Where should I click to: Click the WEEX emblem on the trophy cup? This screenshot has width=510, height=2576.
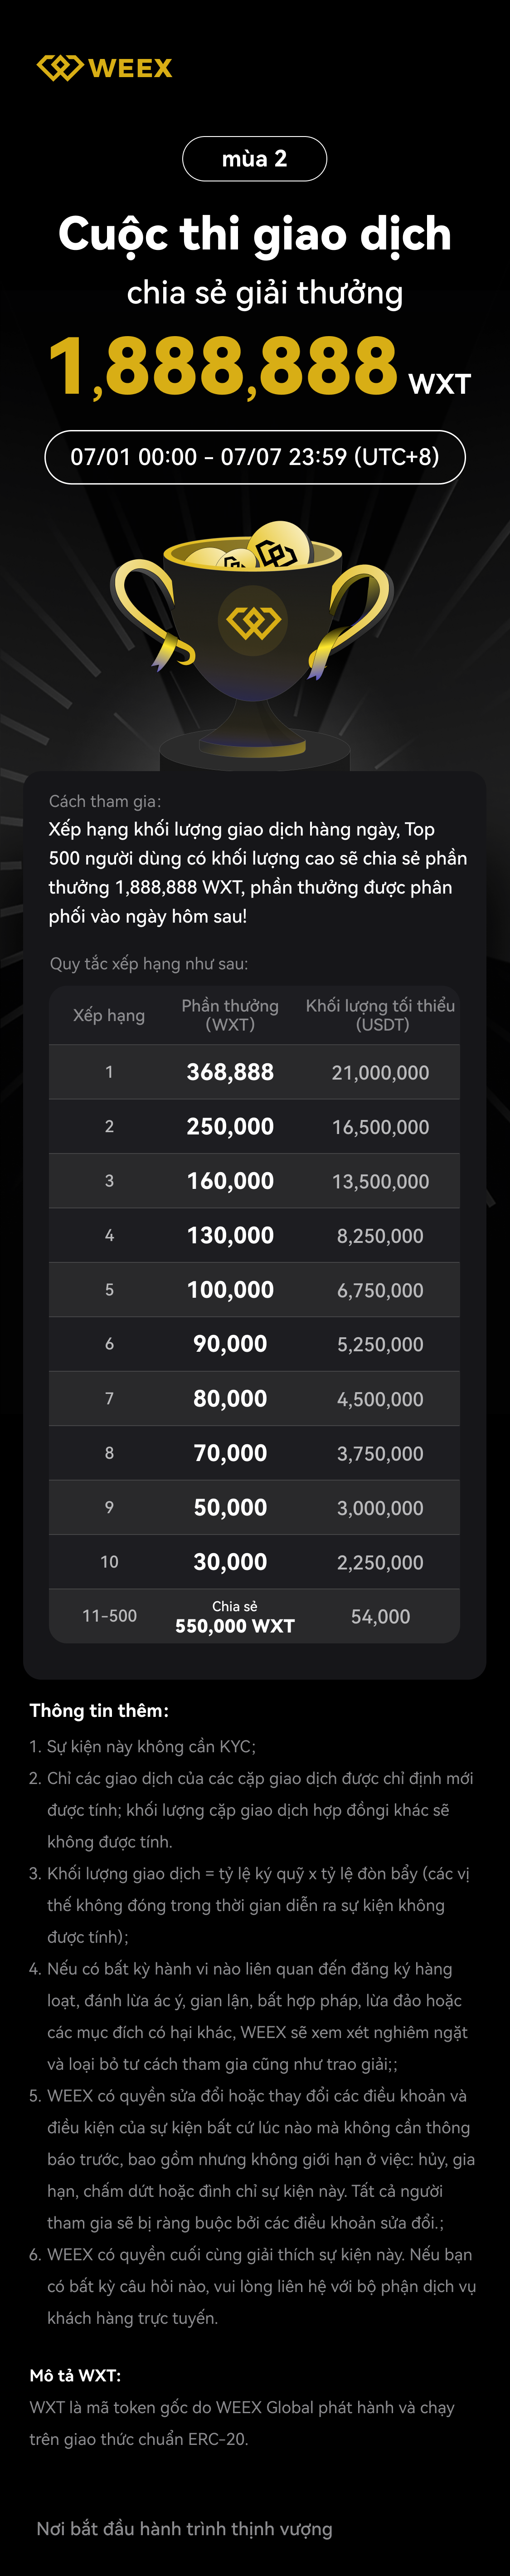(254, 622)
